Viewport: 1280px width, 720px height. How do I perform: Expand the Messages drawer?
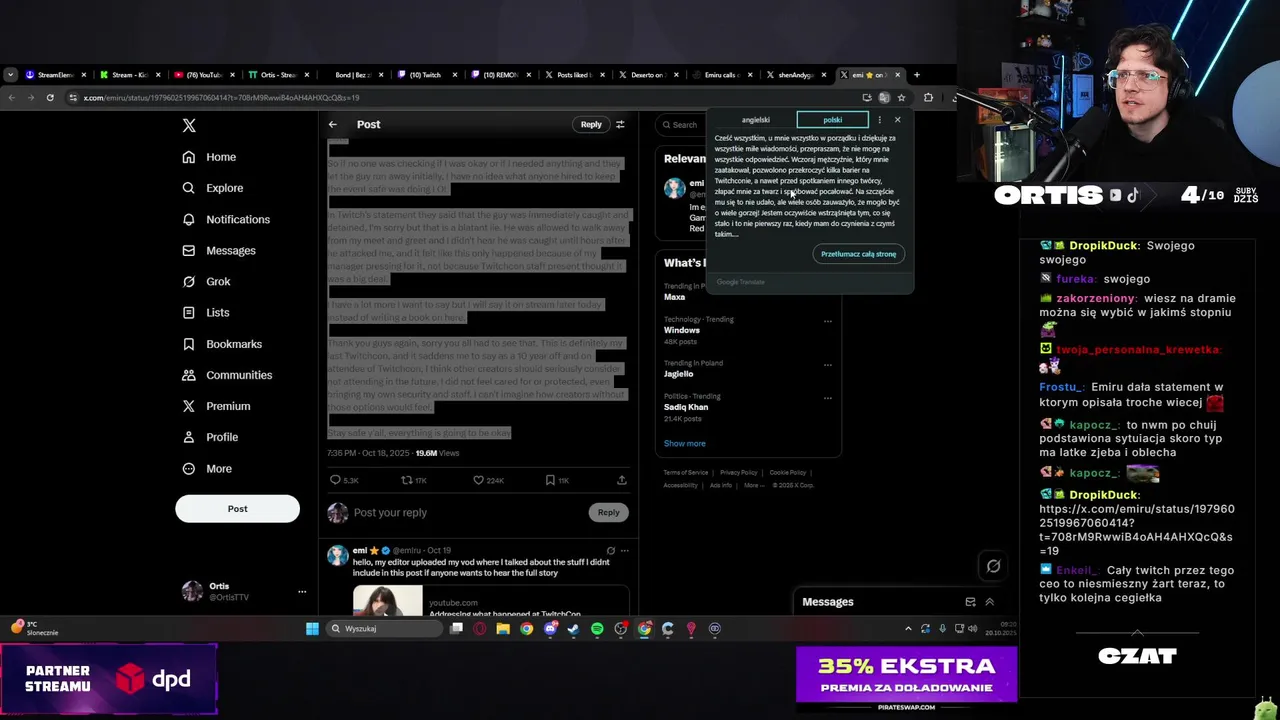coord(990,602)
